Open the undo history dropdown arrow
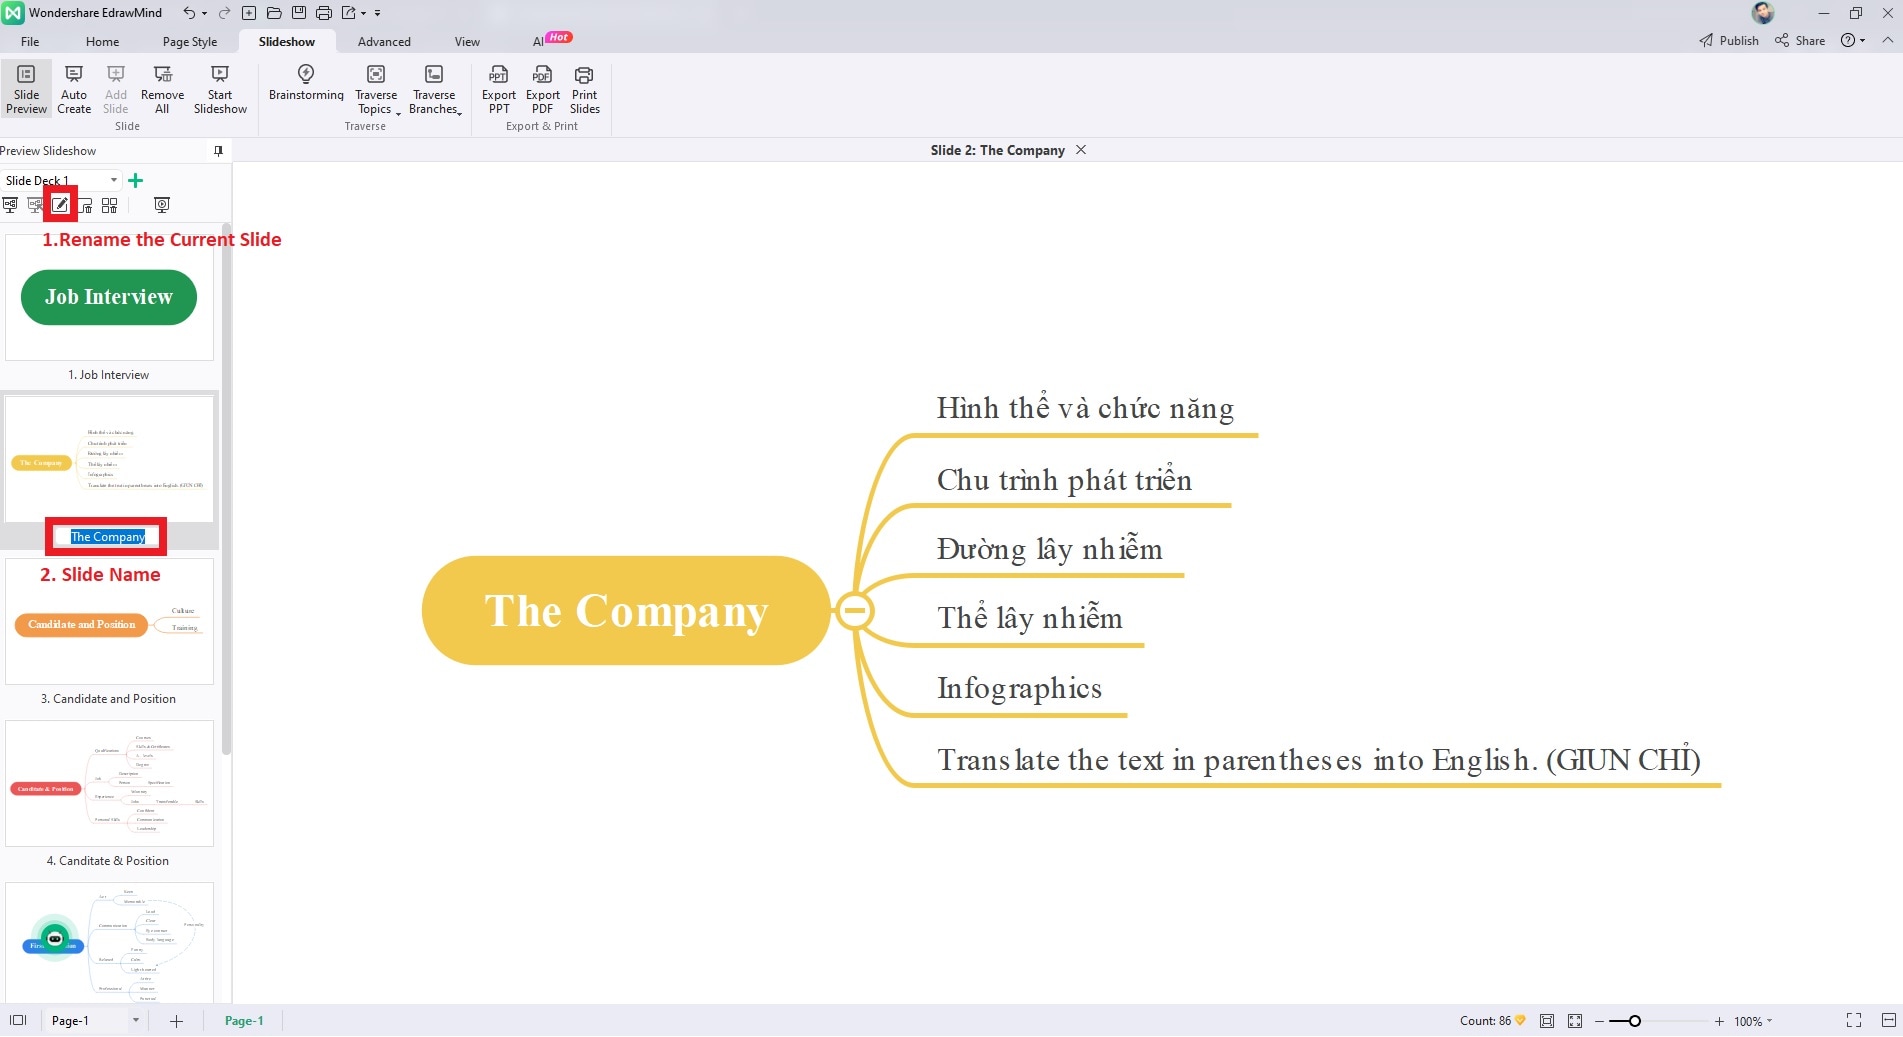Viewport: 1903px width, 1037px height. [x=205, y=14]
